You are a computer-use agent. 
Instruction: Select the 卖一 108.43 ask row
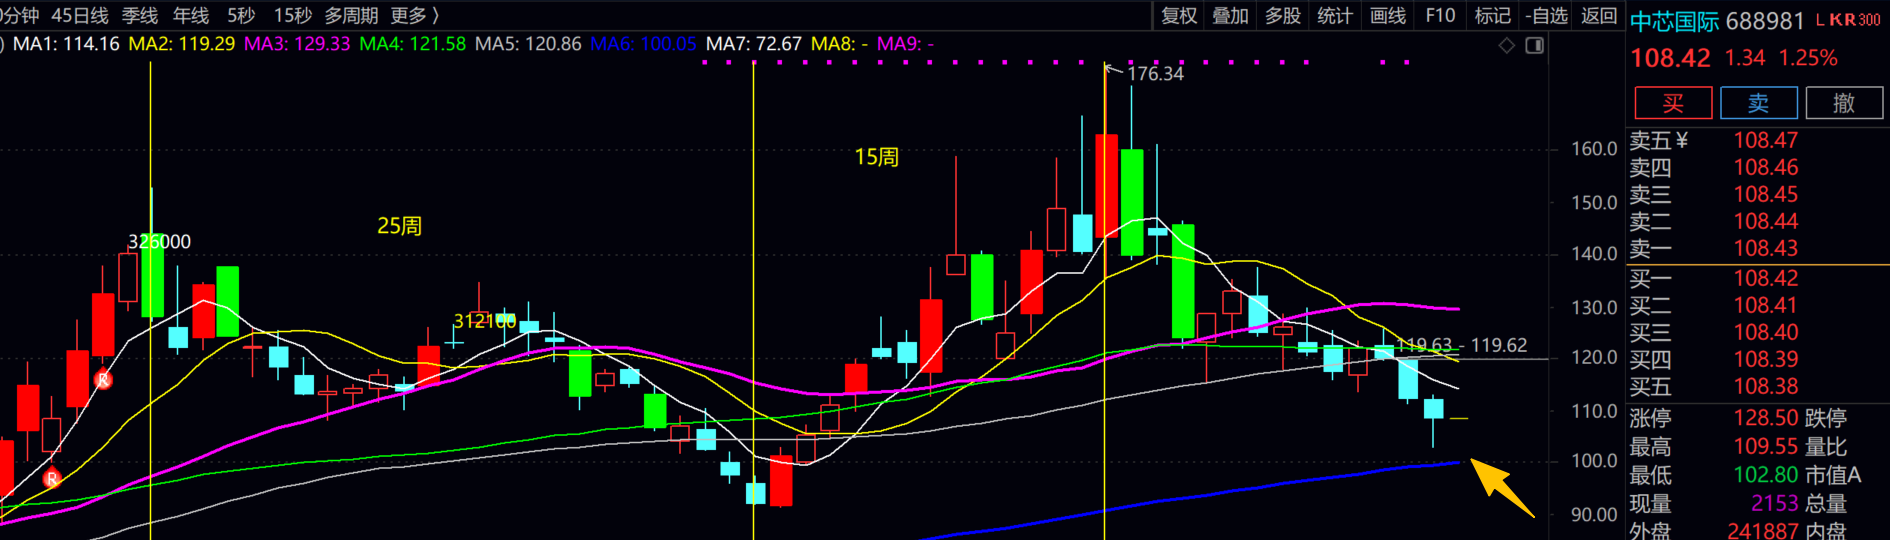[1758, 249]
